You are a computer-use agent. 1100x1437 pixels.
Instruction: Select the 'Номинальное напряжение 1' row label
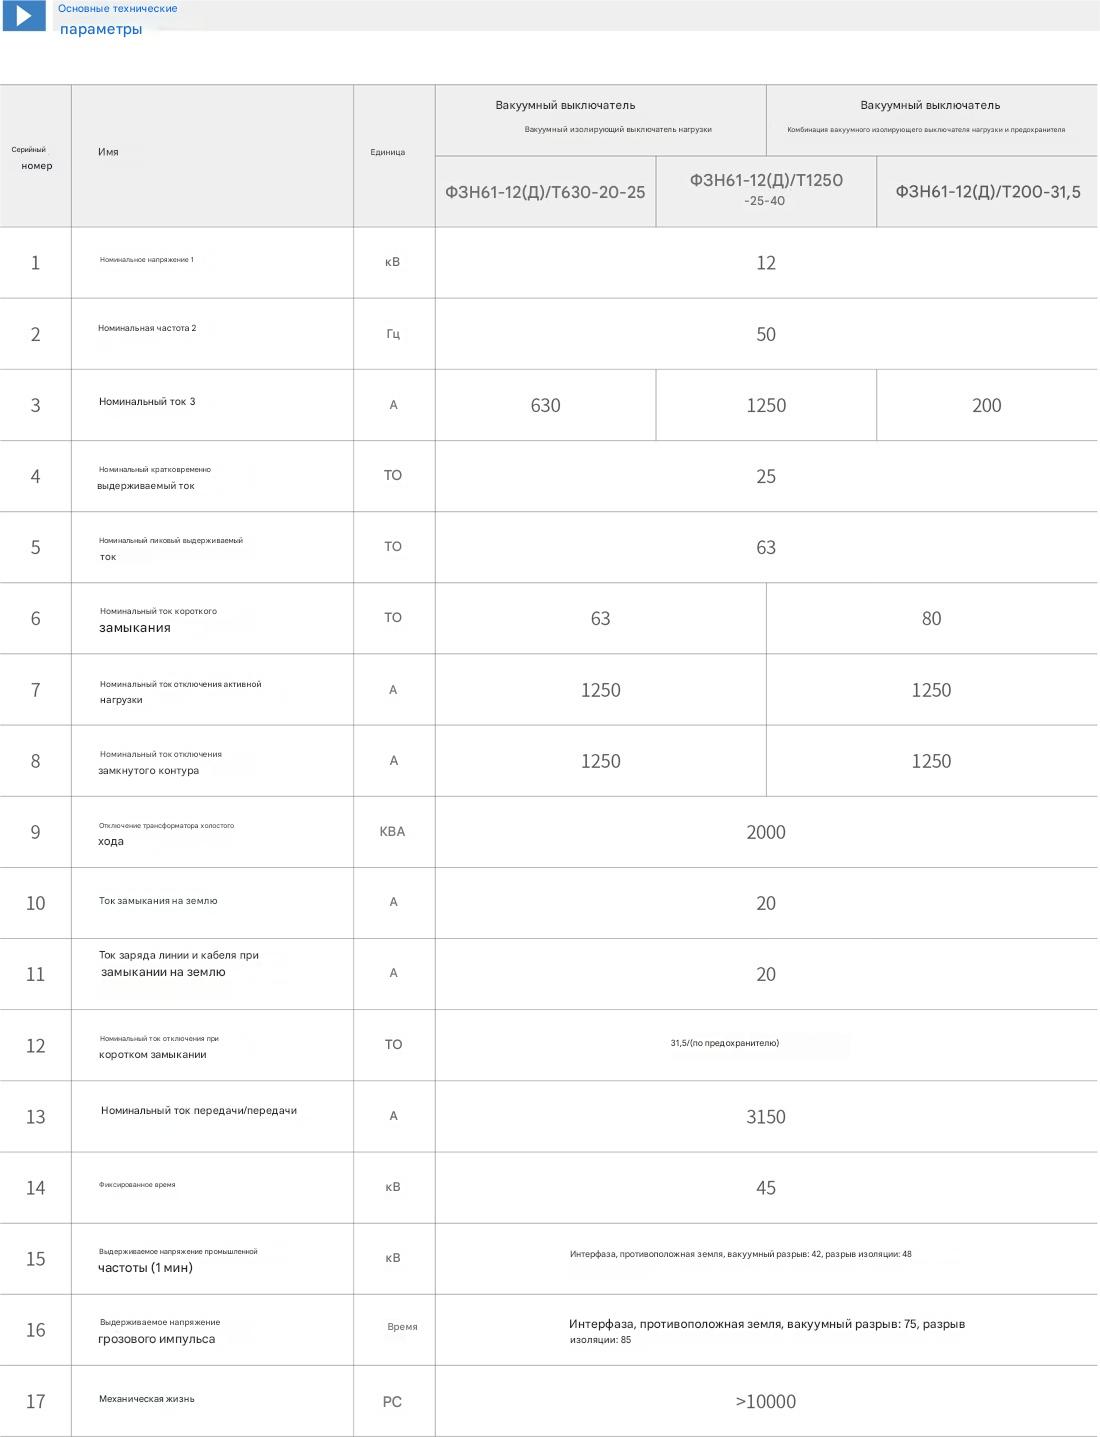[147, 260]
